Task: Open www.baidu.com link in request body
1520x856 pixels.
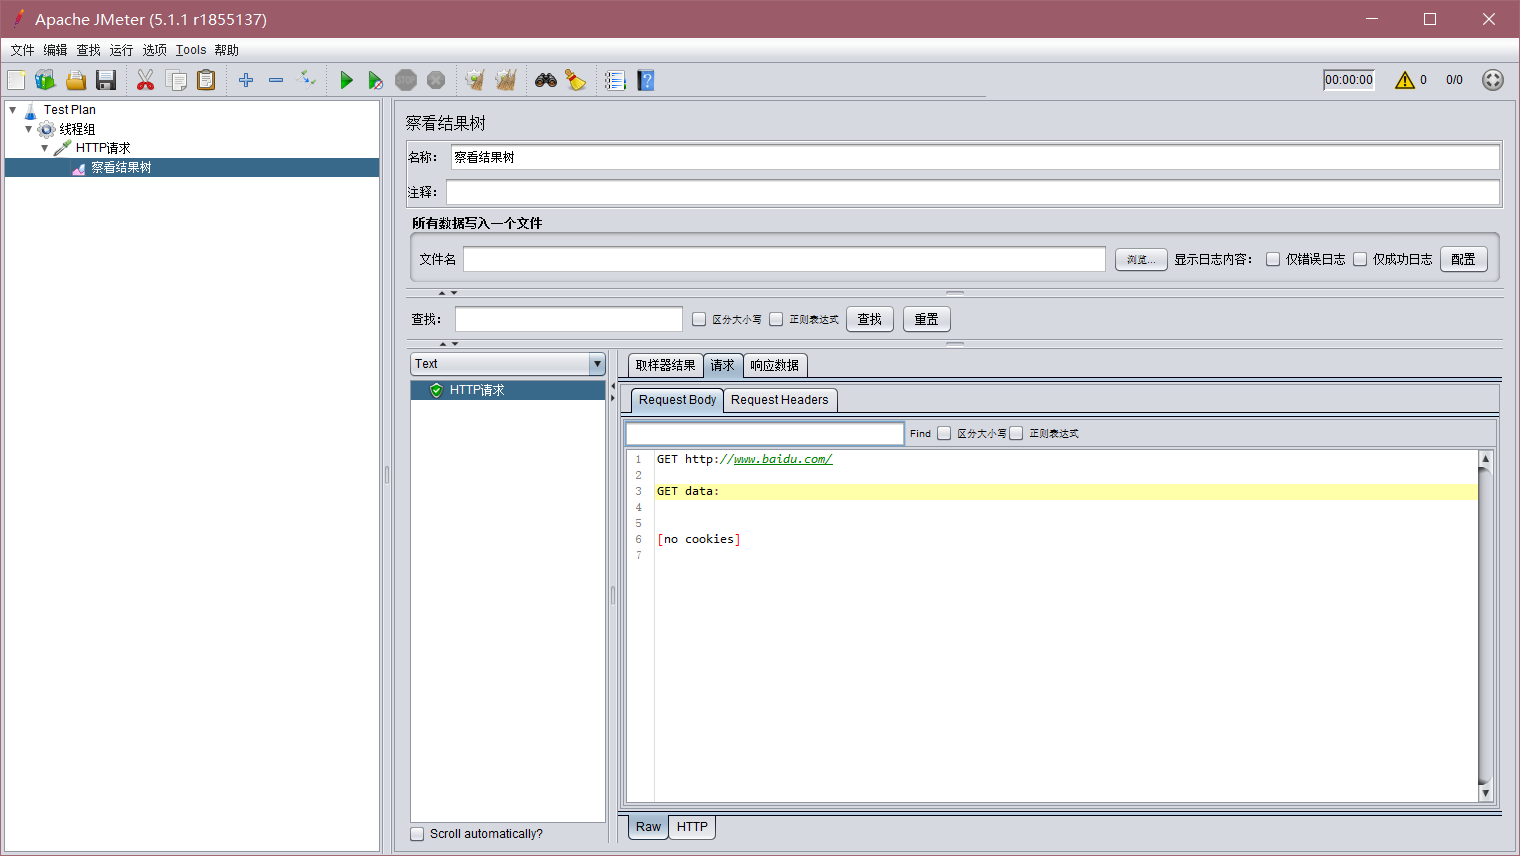Action: 783,459
